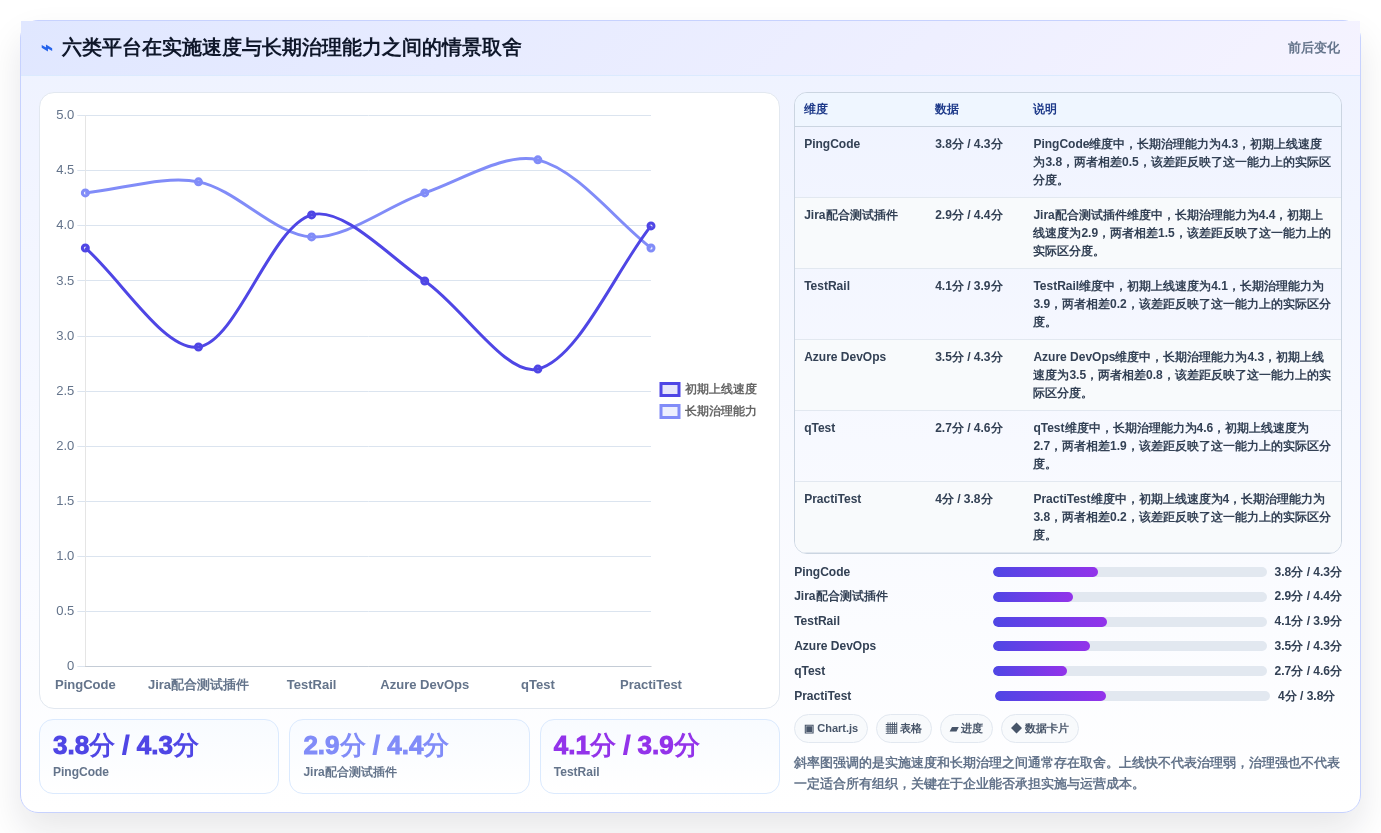Click the 前后变化 label in header
1381x833 pixels.
(1313, 48)
